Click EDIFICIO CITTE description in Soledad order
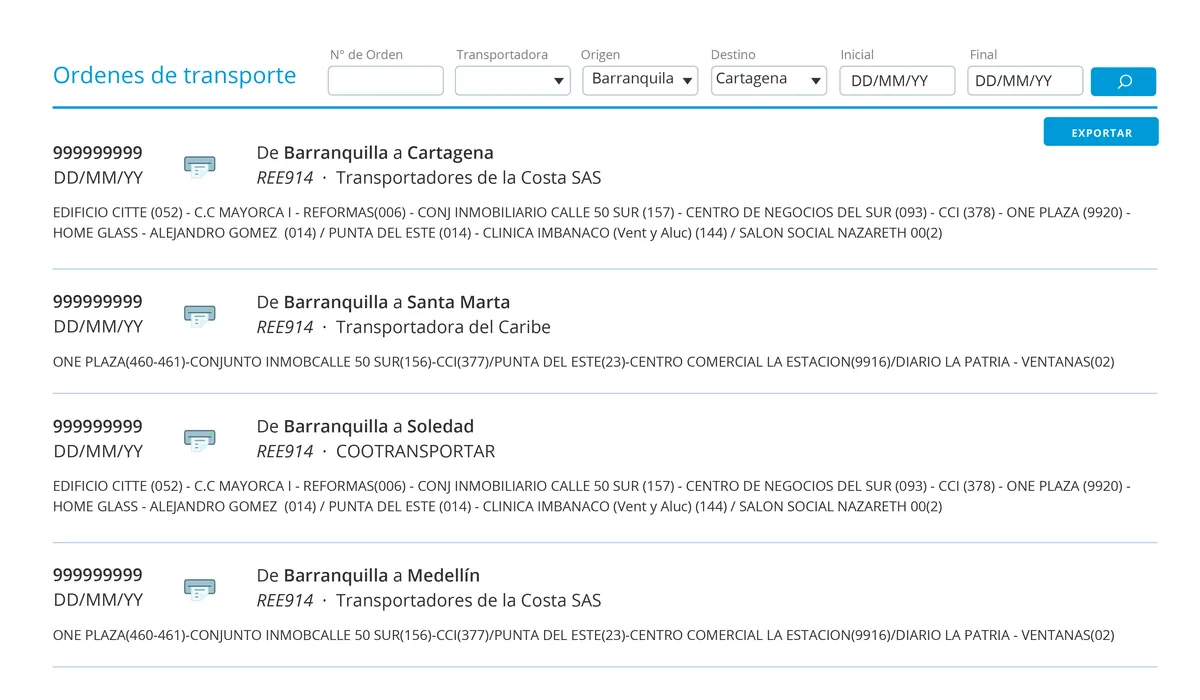This screenshot has width=1200, height=700. (x=592, y=496)
